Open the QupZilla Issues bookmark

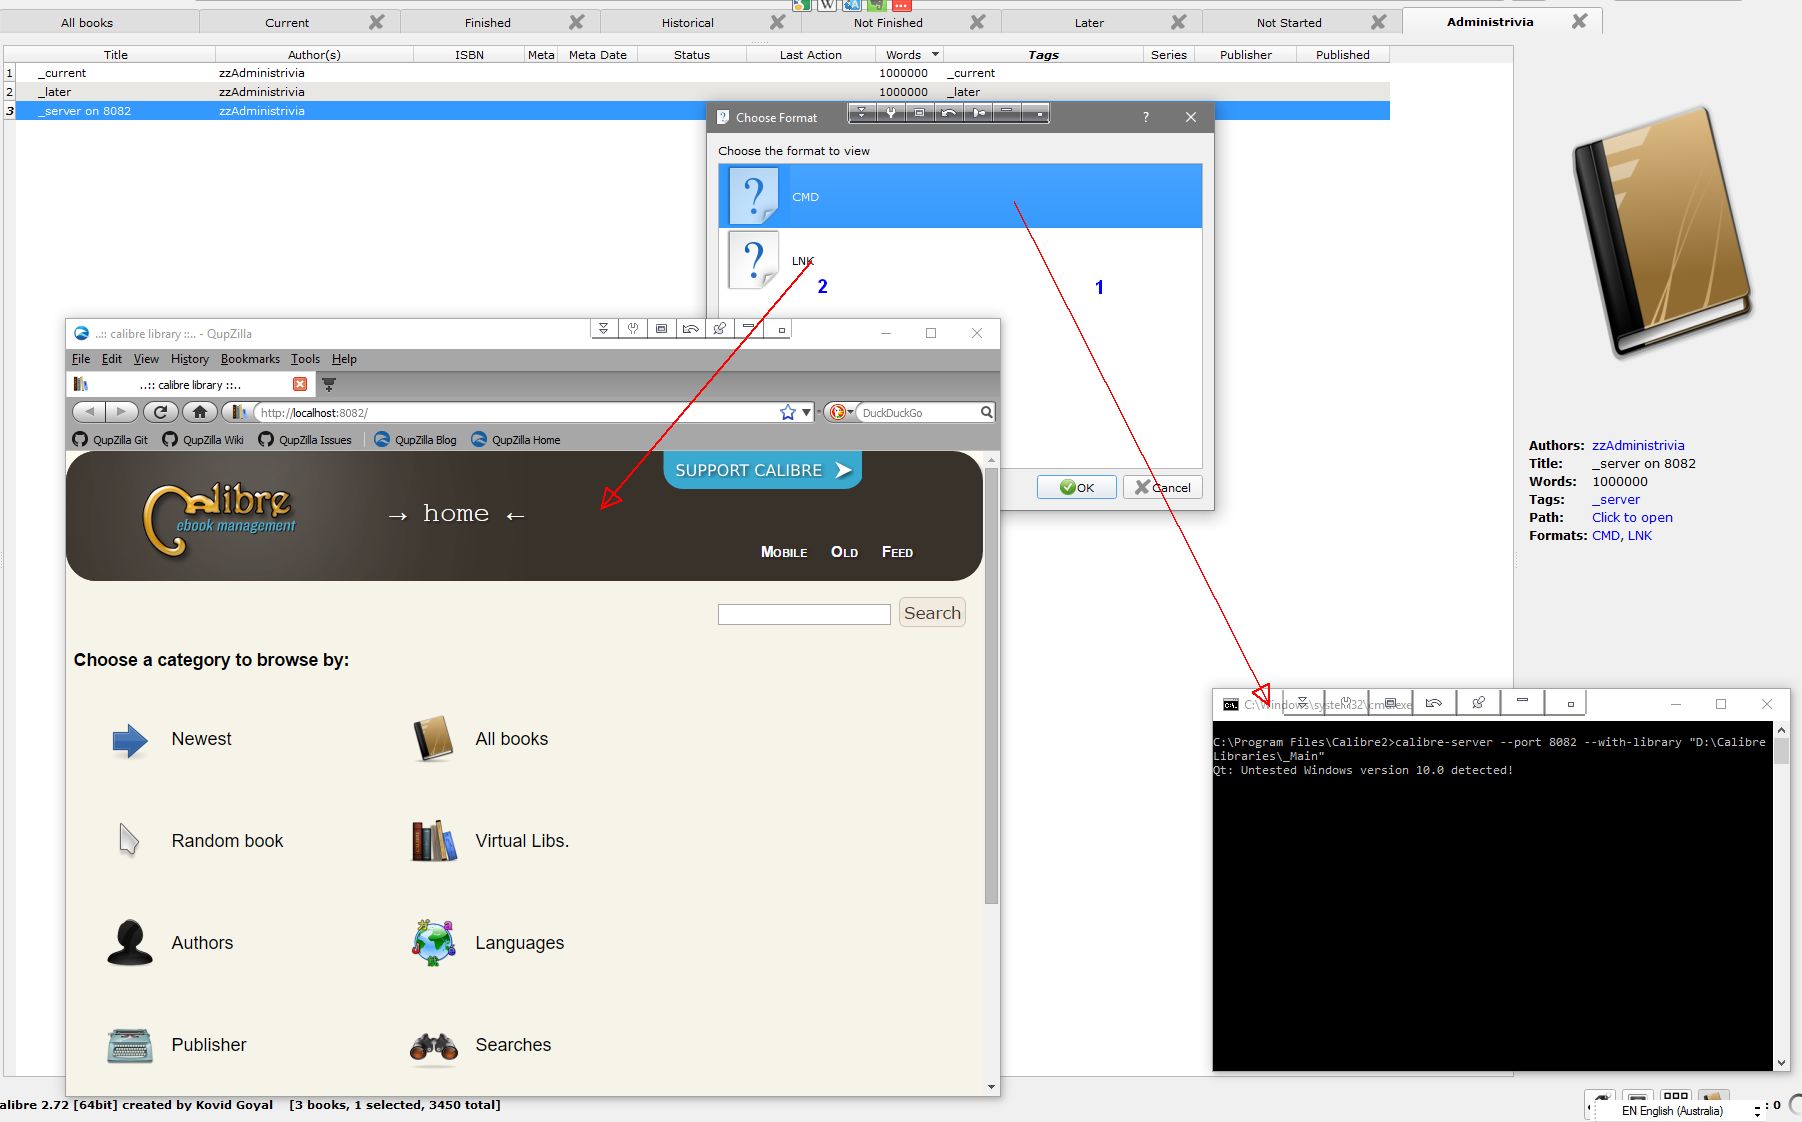[x=305, y=440]
